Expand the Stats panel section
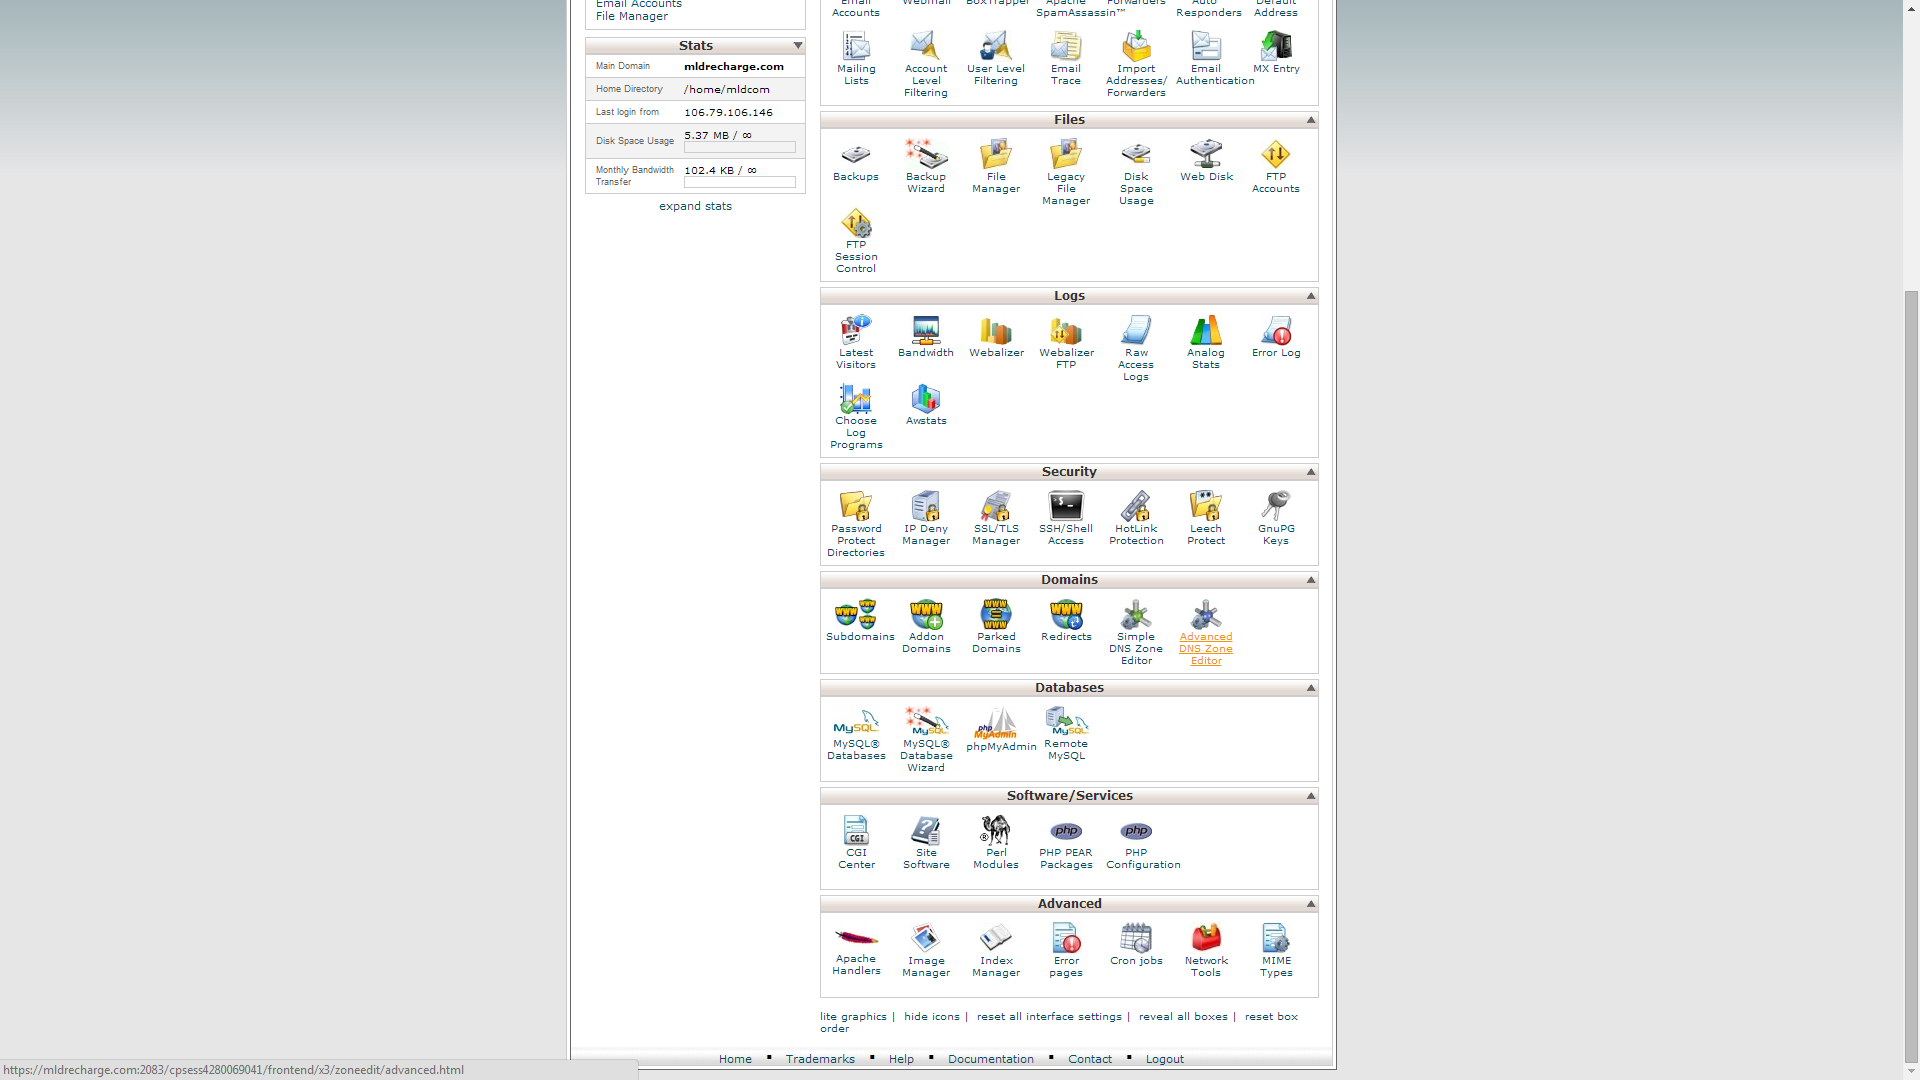This screenshot has width=1920, height=1080. pos(695,206)
